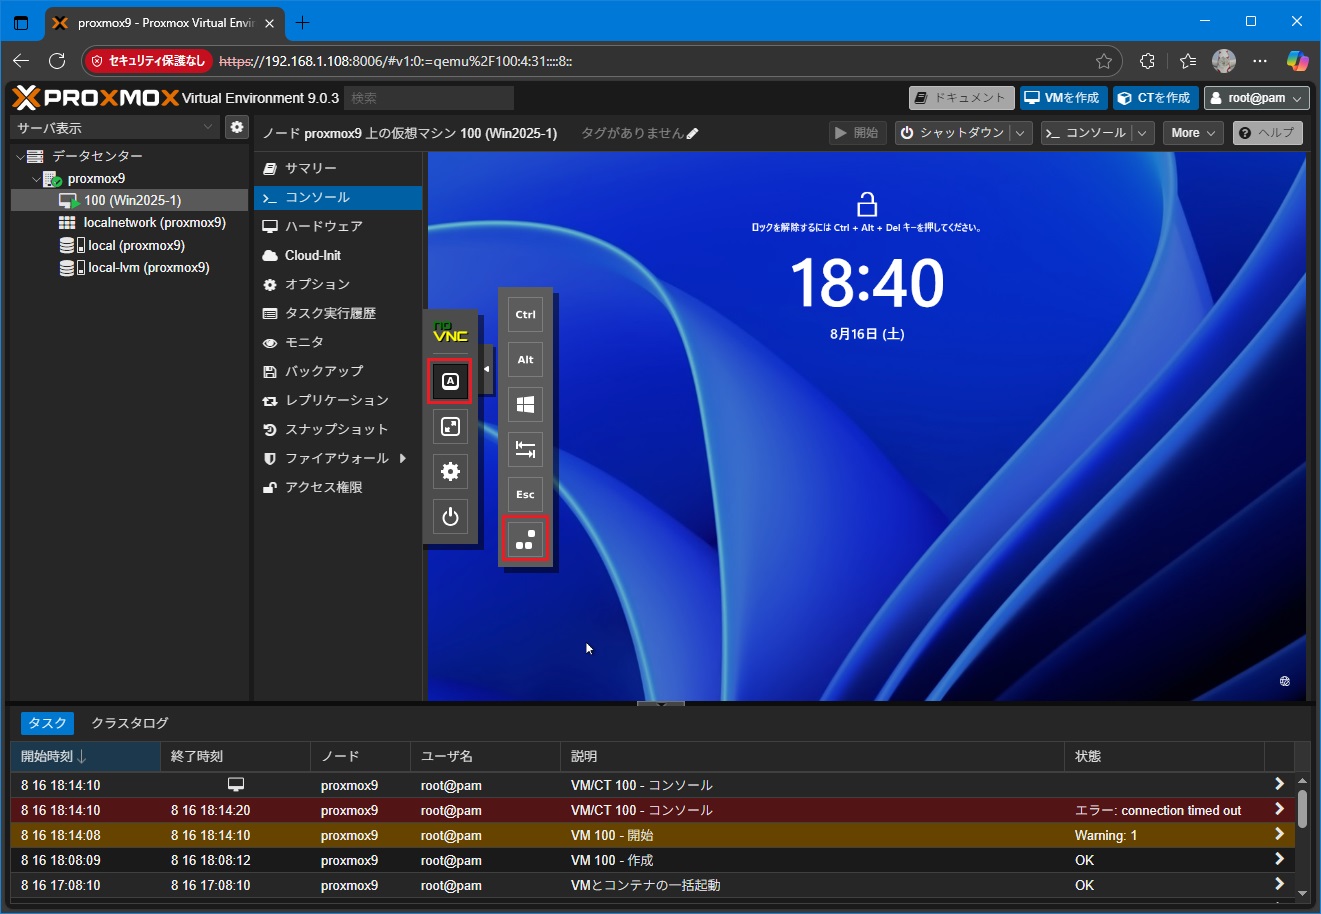This screenshot has width=1321, height=914.
Task: Open details arrow for connection timed out row
Action: [1279, 809]
